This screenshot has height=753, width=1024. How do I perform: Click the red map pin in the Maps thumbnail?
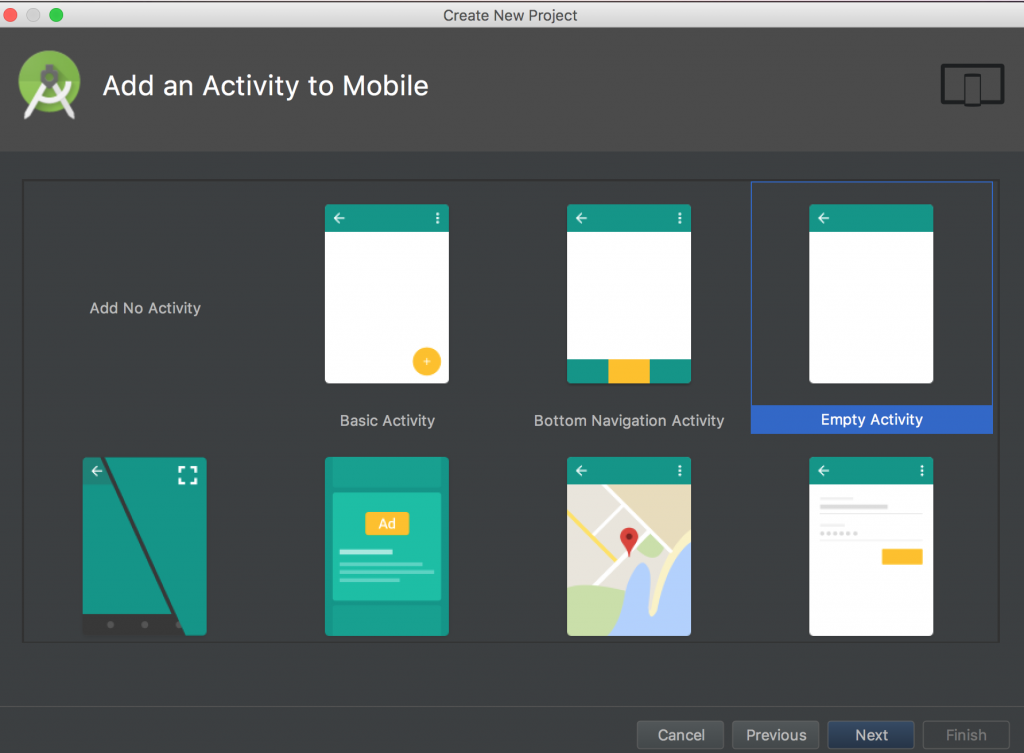tap(629, 541)
